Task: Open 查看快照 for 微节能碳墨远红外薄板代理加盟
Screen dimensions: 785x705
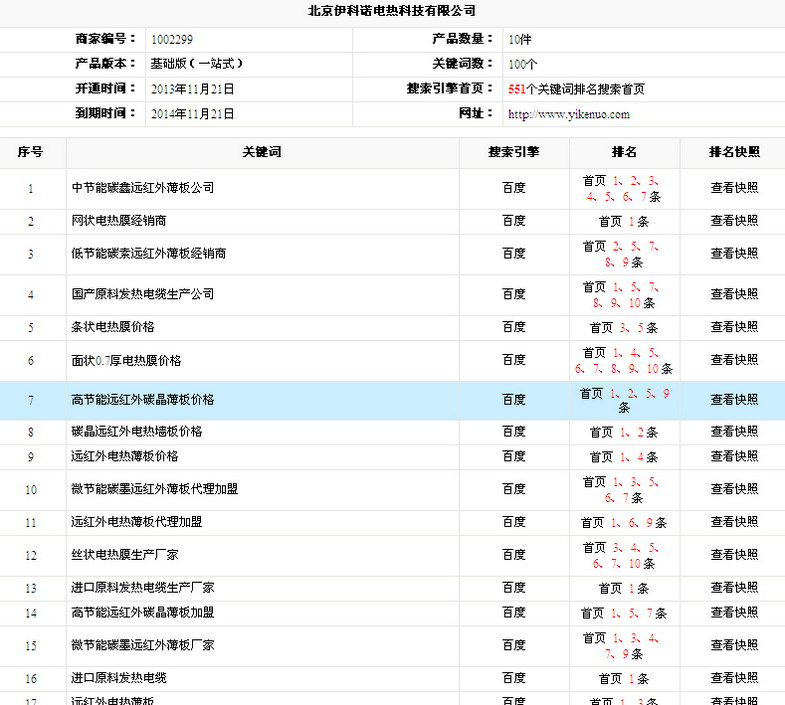Action: click(734, 489)
